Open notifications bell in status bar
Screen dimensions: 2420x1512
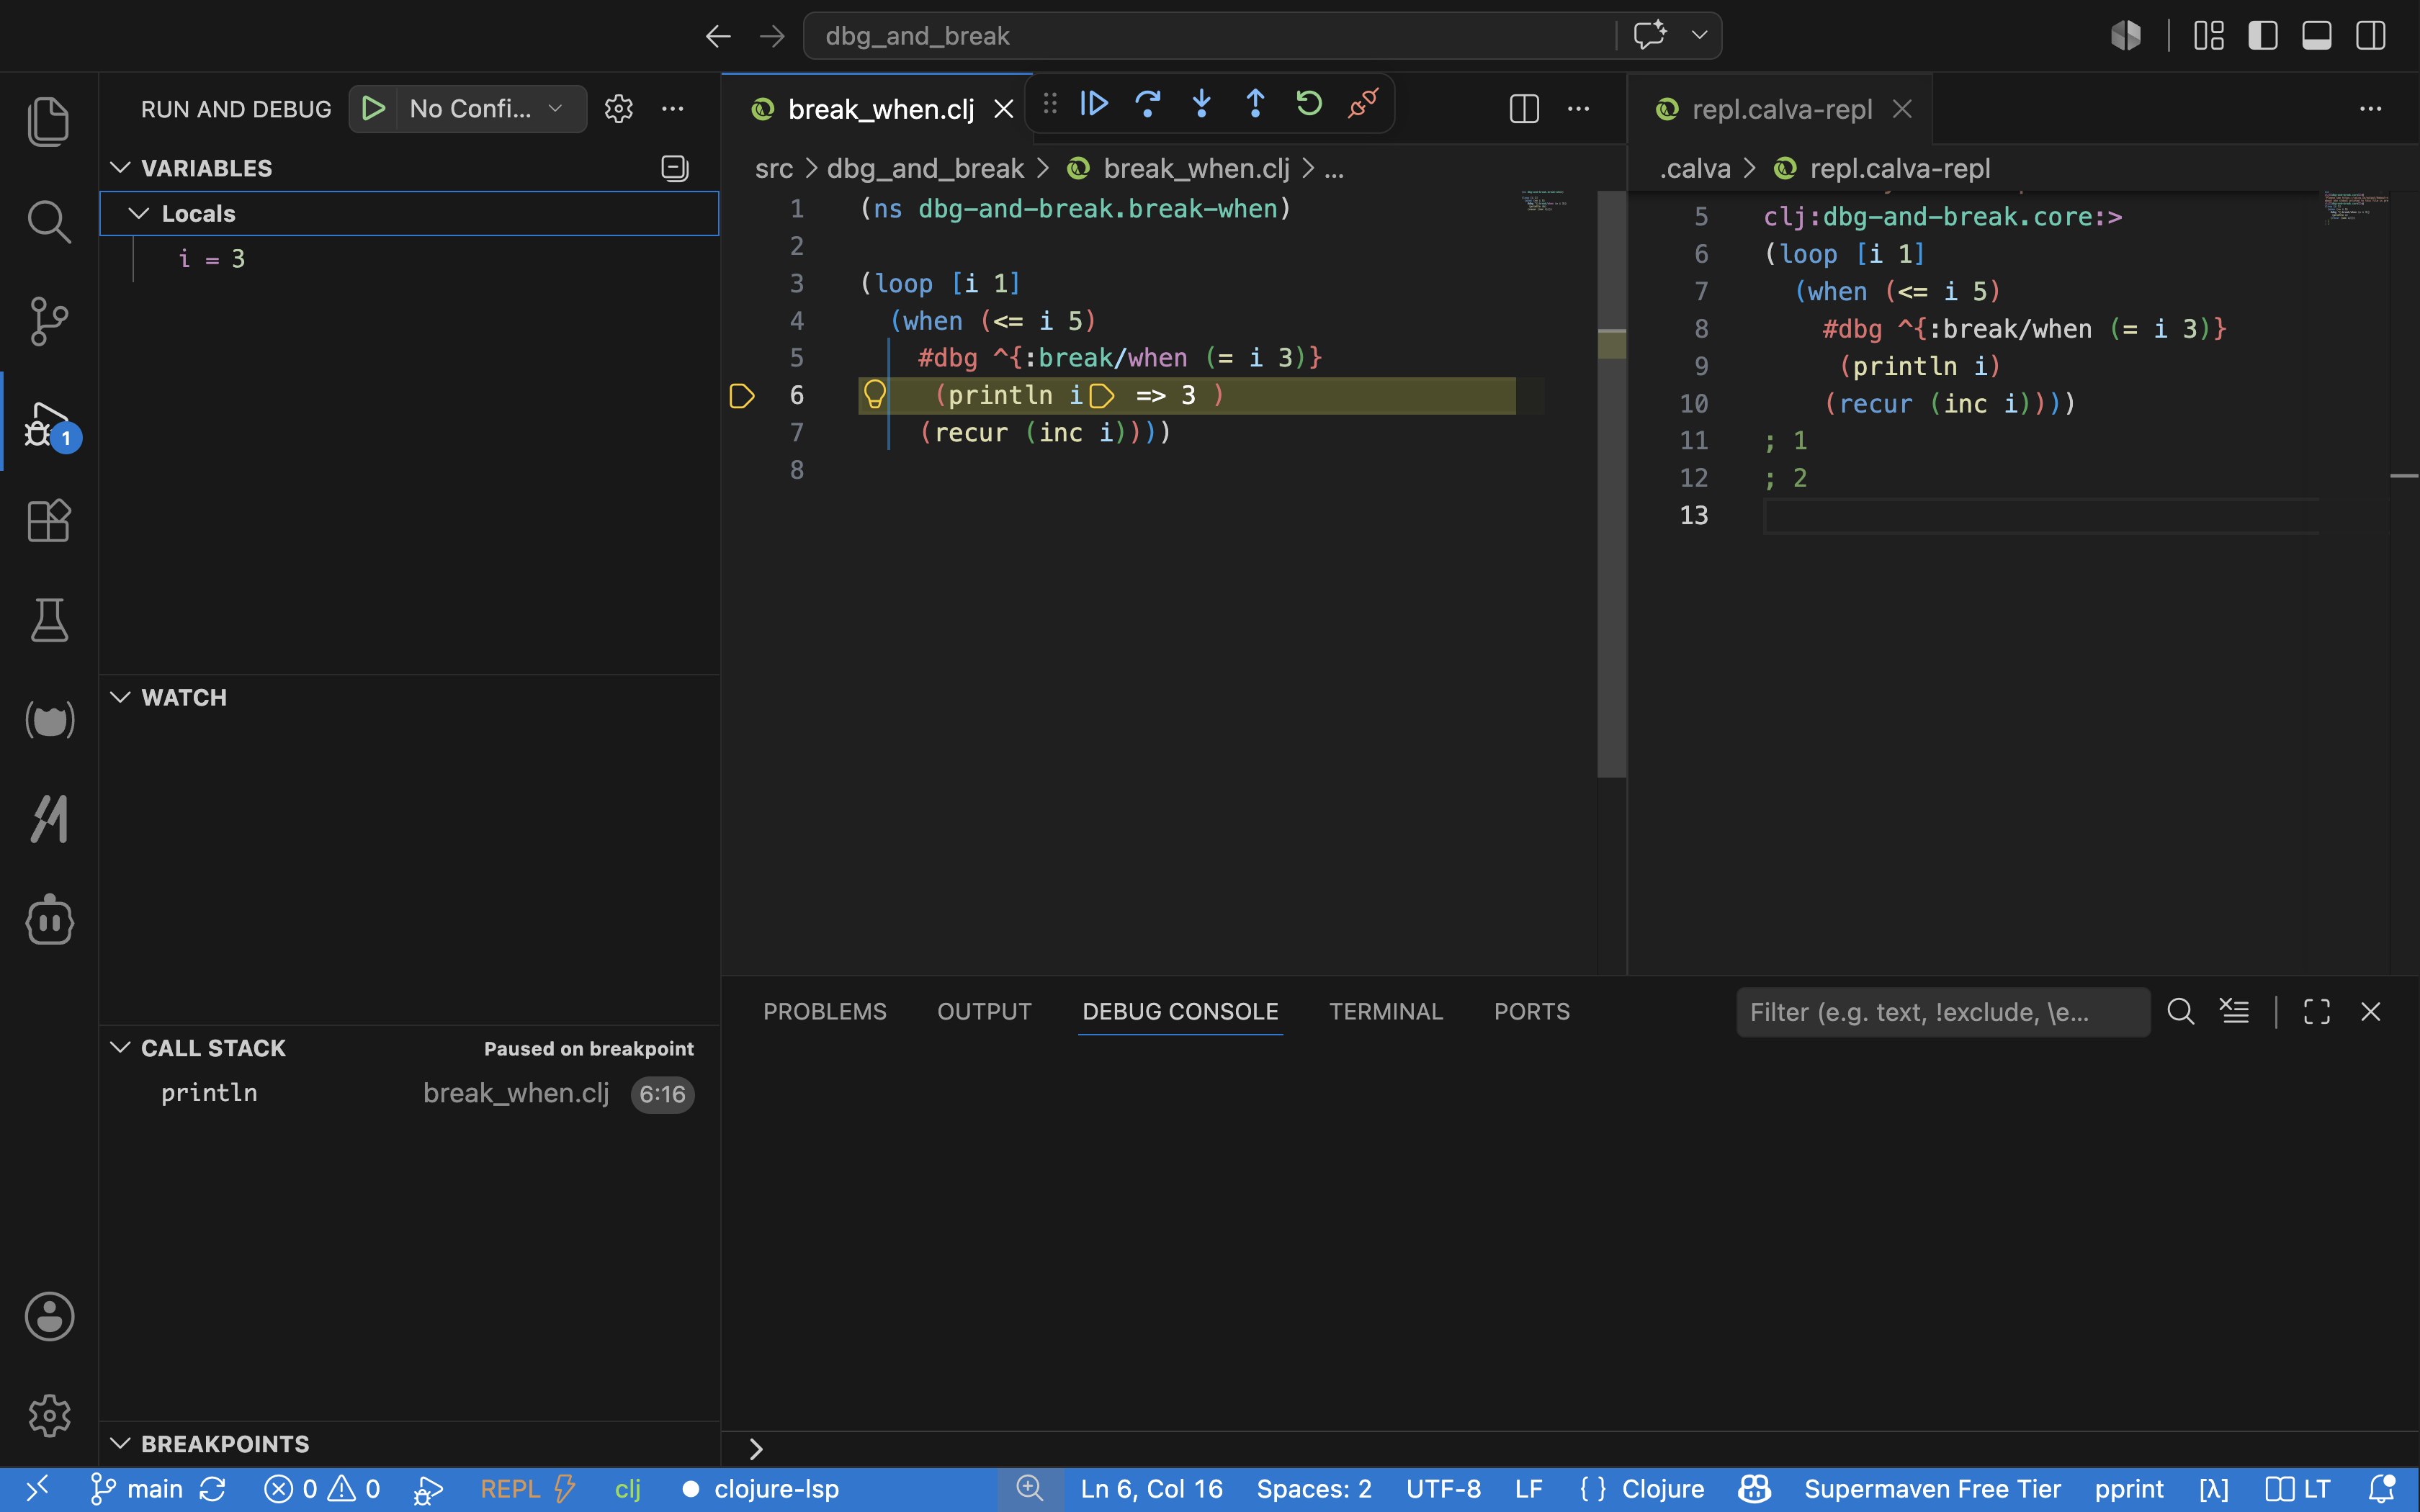(2381, 1489)
